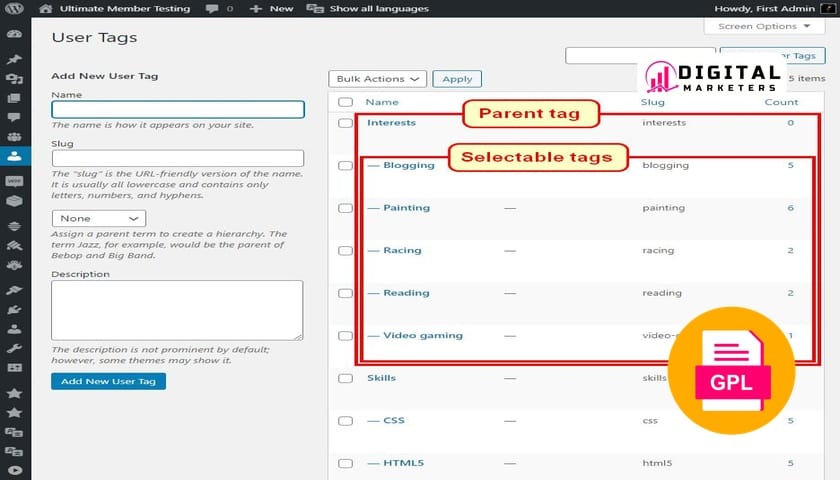Click the Add New User Tag button
Screen dimensions: 840x480
108,381
